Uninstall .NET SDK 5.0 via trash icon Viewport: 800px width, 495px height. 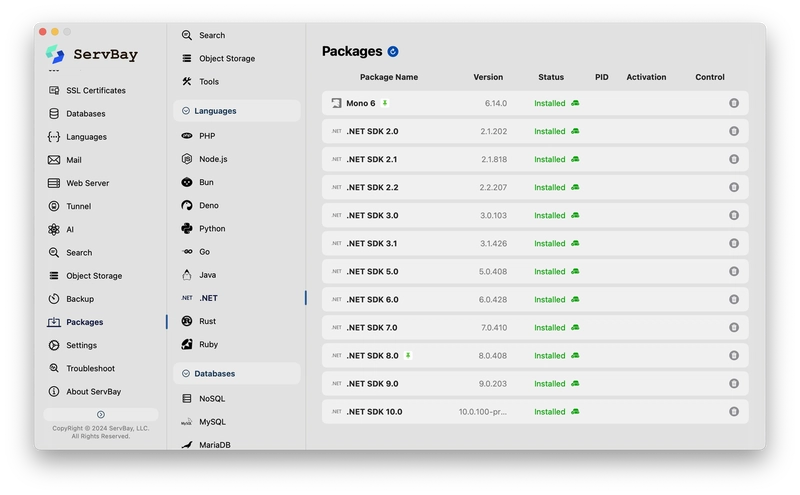click(733, 272)
